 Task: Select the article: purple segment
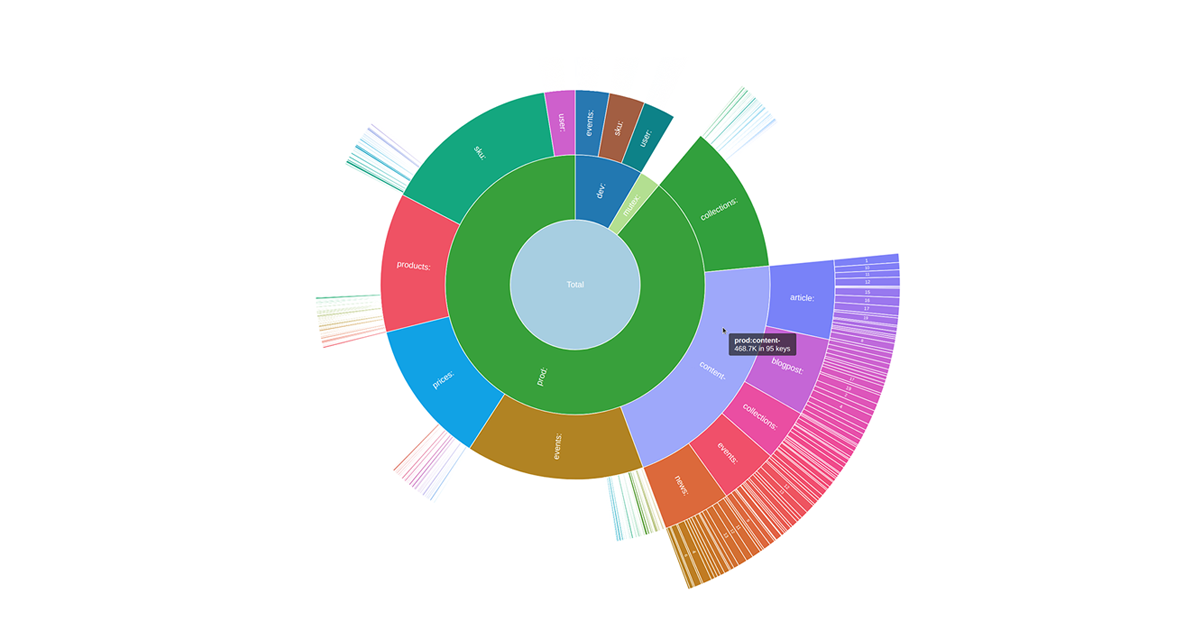click(800, 300)
